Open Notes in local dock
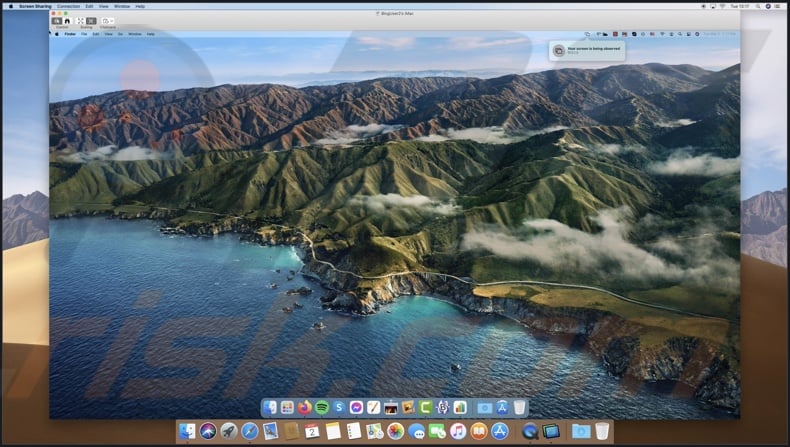 click(x=333, y=431)
